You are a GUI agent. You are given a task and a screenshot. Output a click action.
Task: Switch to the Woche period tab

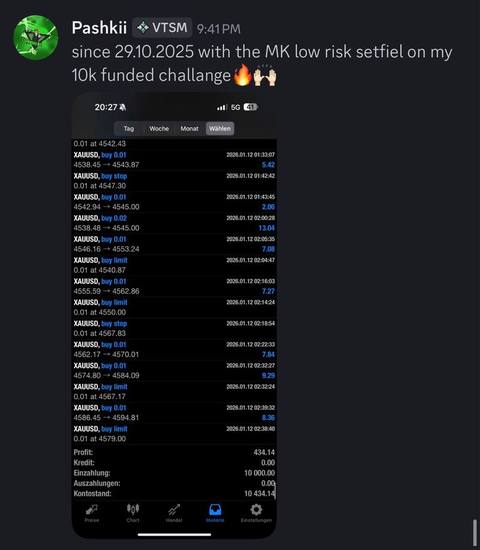point(159,128)
